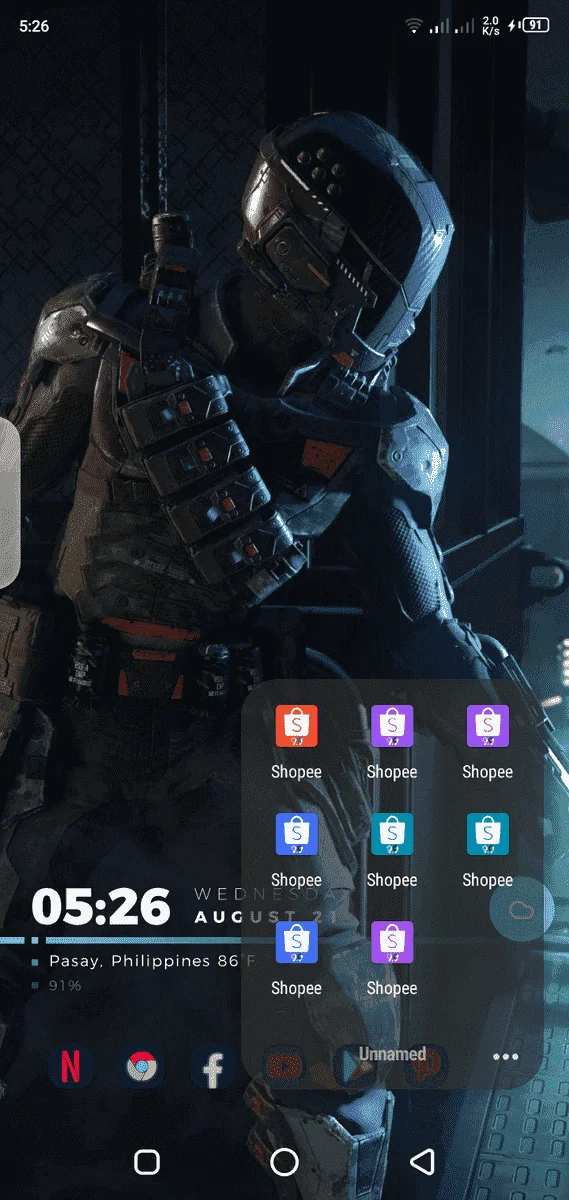The image size is (569, 1200).
Task: Tap the floating cloud bubble
Action: point(522,910)
